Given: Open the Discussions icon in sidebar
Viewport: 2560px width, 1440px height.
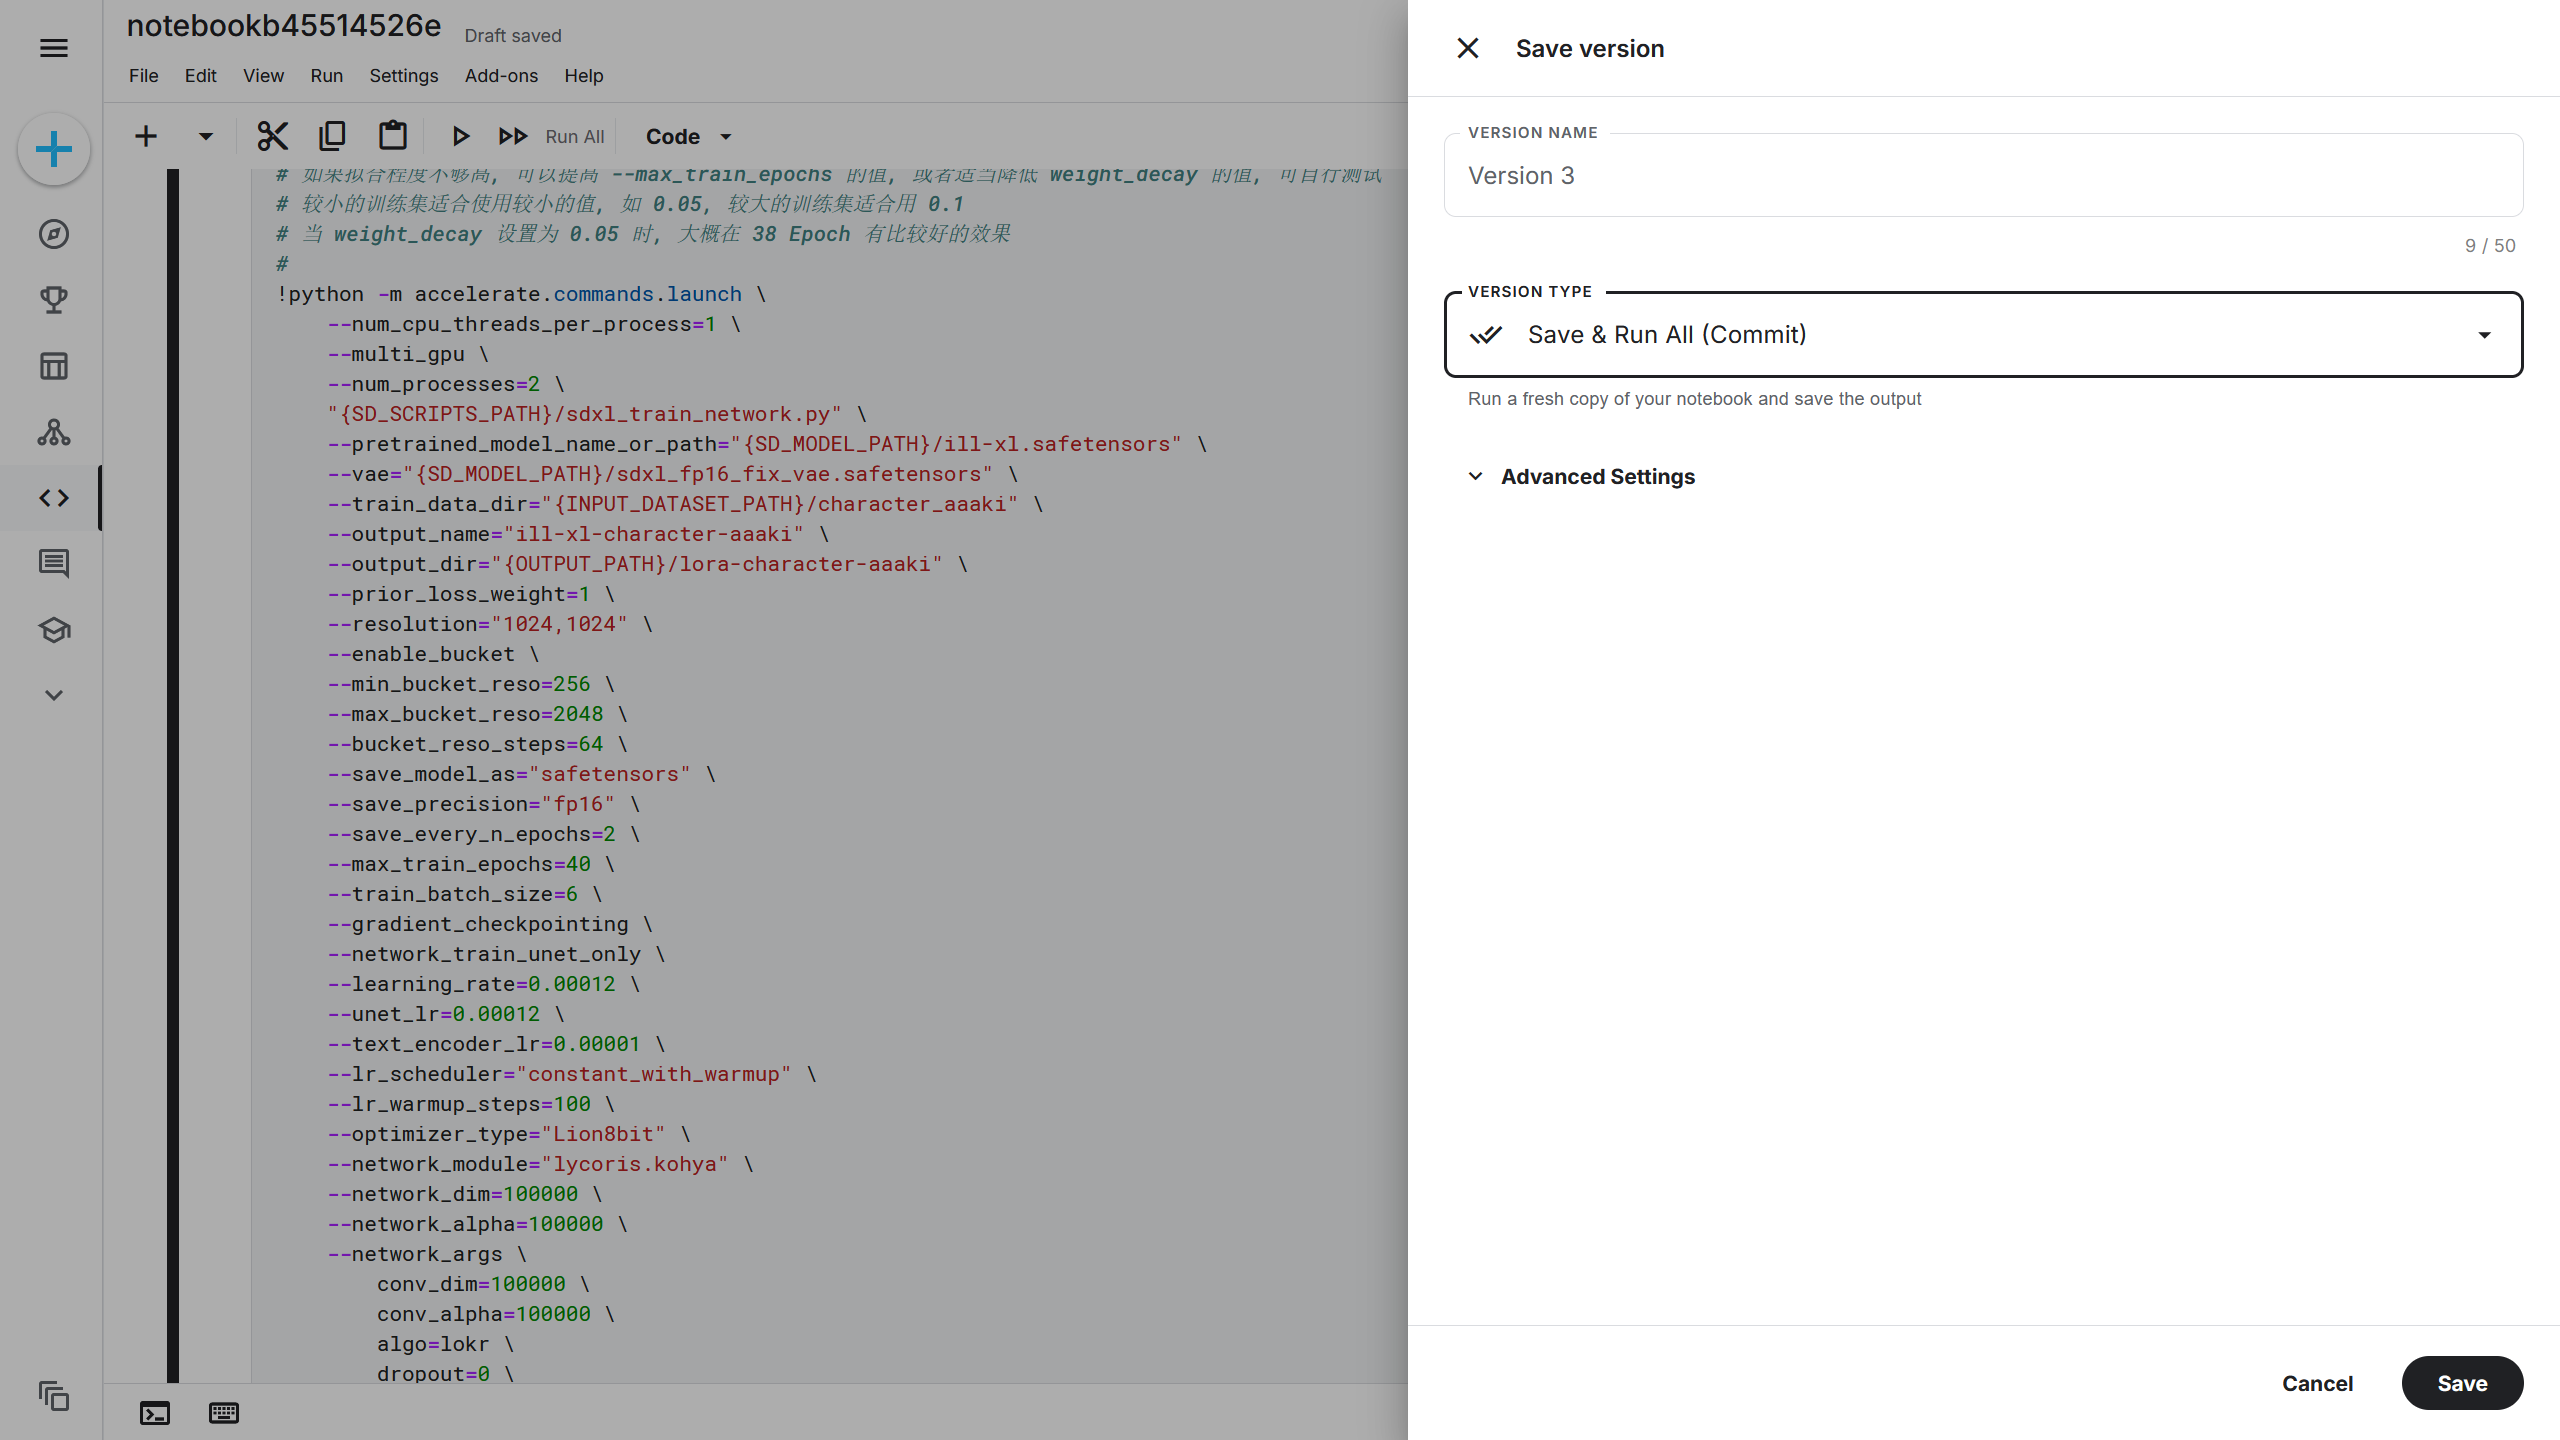Looking at the screenshot, I should [54, 564].
